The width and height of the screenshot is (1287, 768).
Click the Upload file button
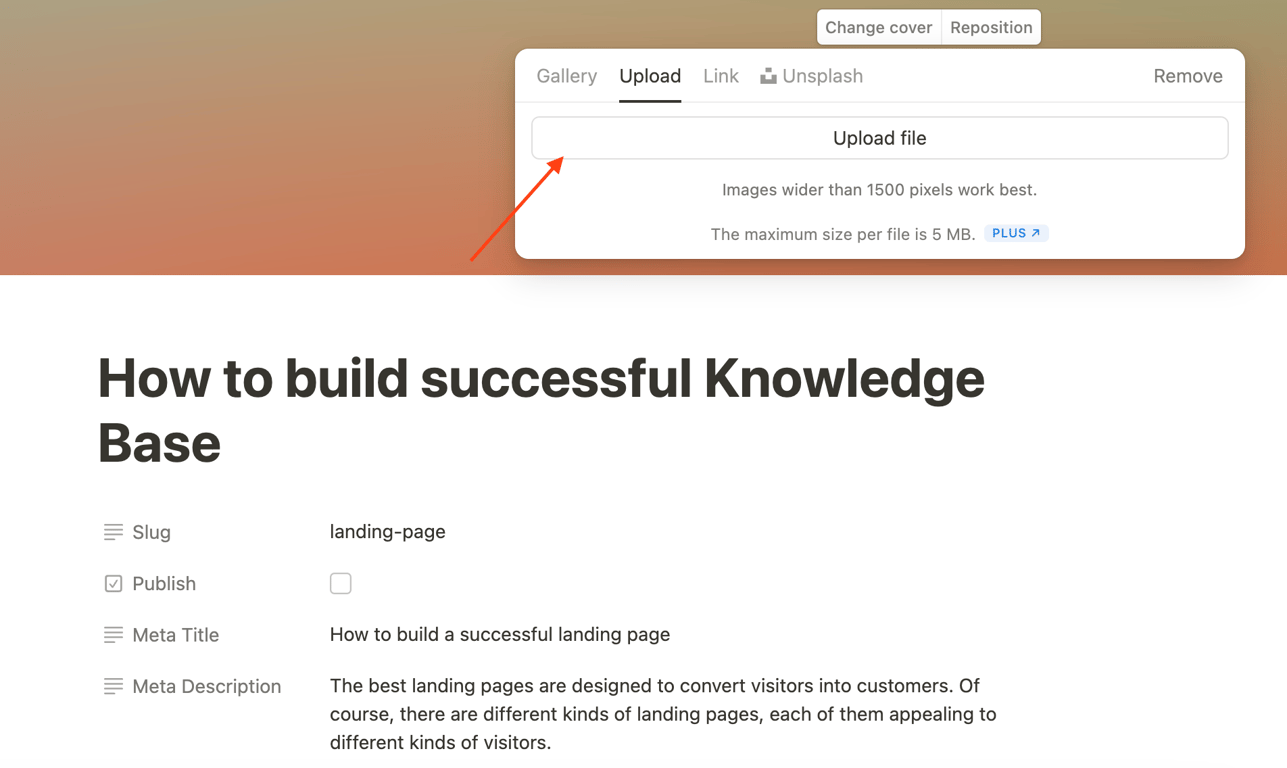pos(879,138)
